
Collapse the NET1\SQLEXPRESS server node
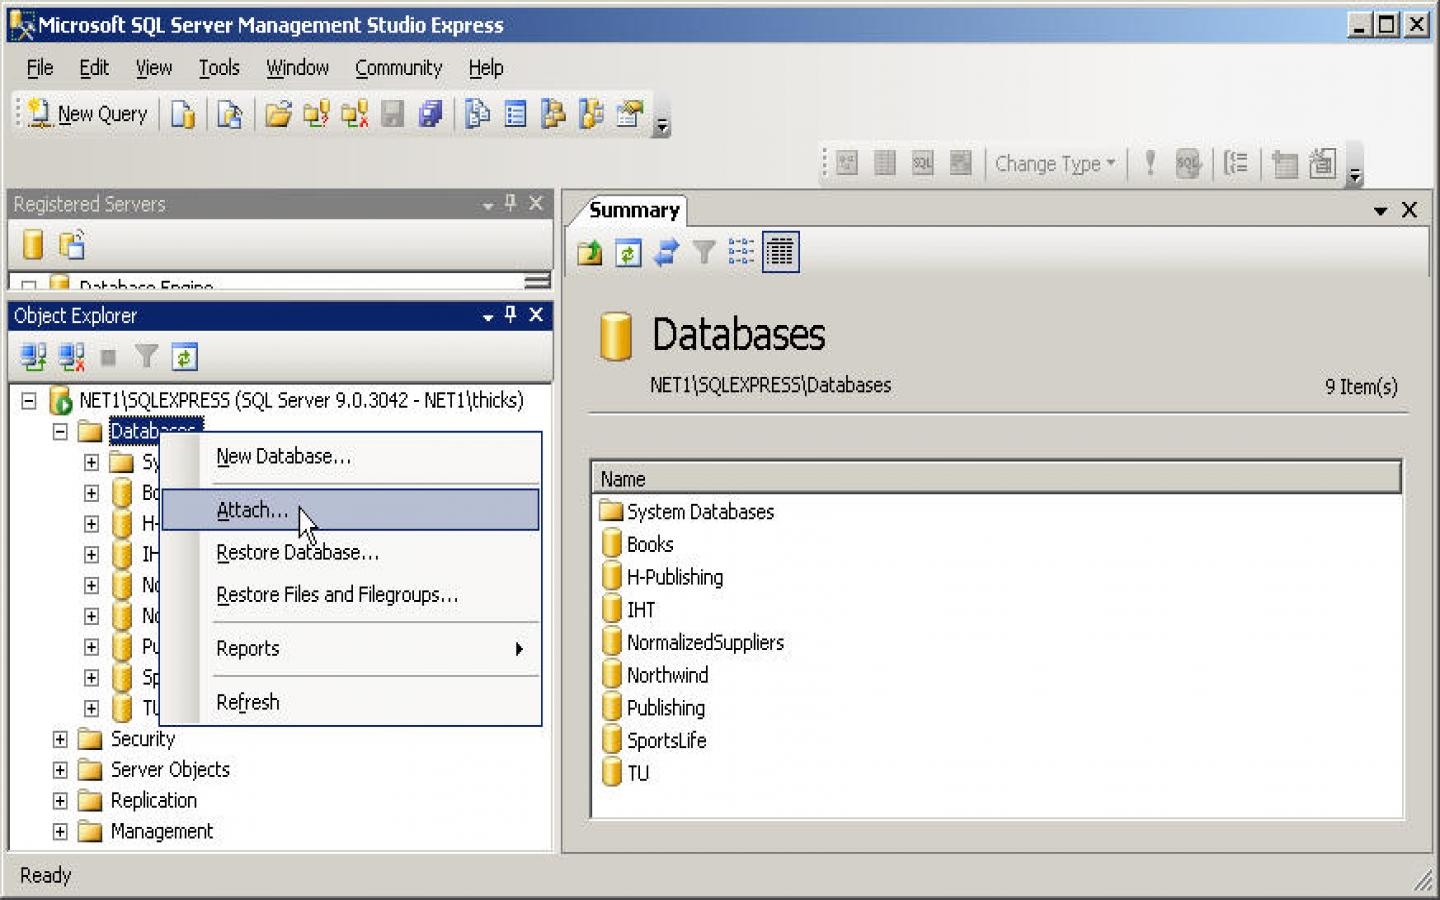(x=29, y=401)
